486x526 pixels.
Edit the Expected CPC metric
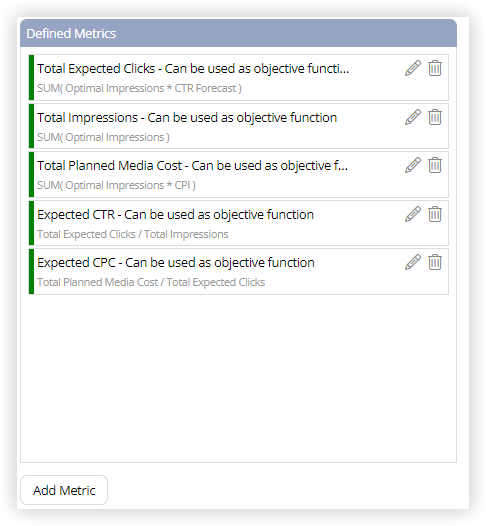pos(413,262)
